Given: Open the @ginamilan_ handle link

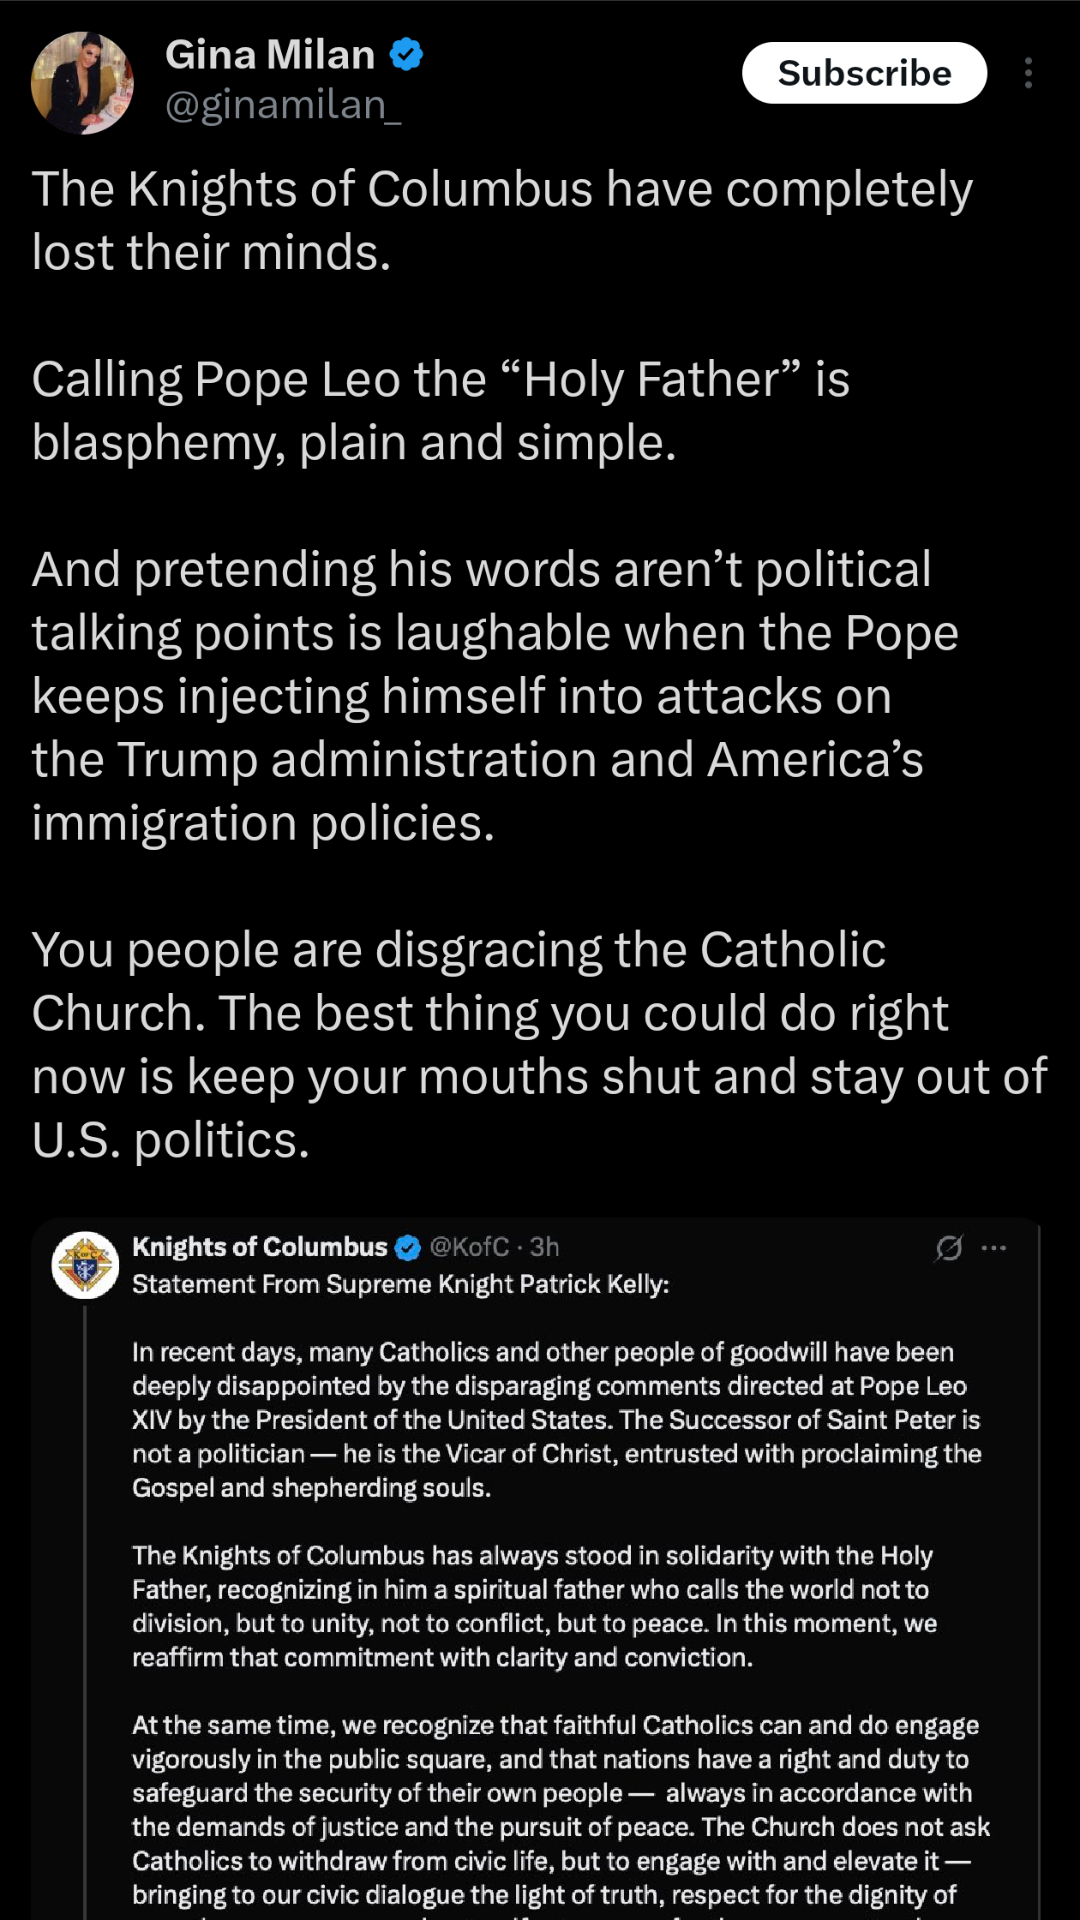Looking at the screenshot, I should pos(283,105).
